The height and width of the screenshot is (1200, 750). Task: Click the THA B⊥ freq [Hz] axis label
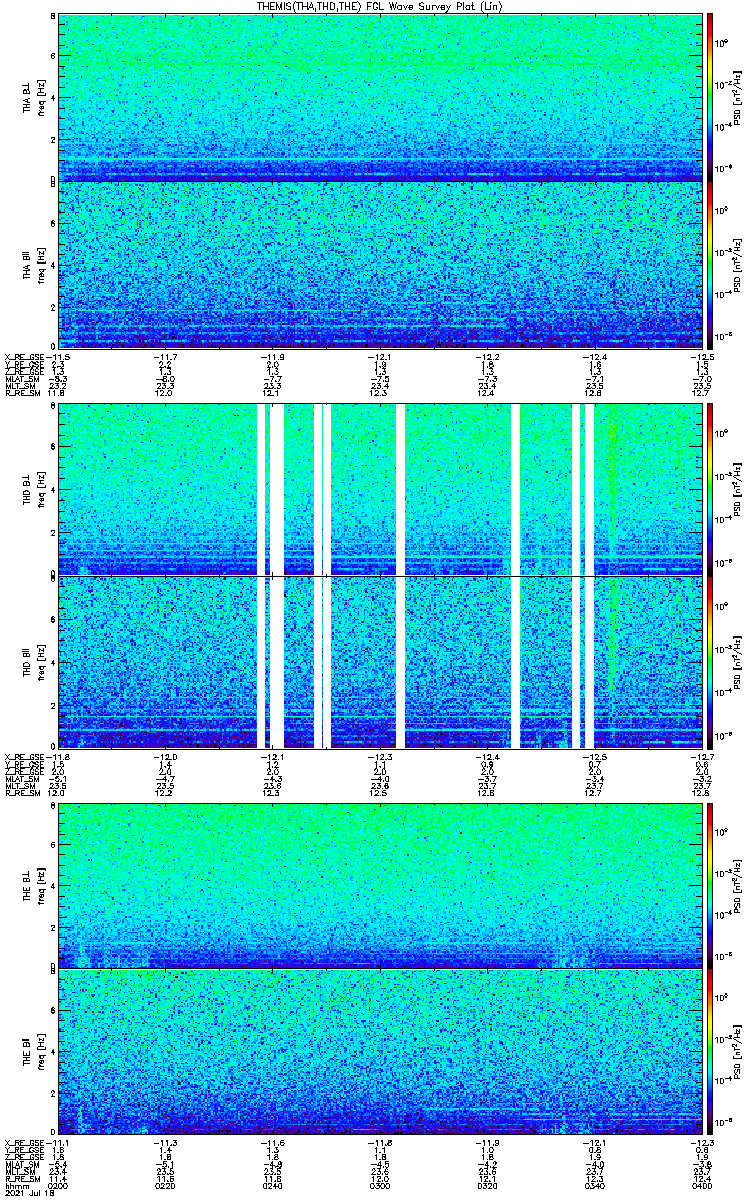coord(42,97)
